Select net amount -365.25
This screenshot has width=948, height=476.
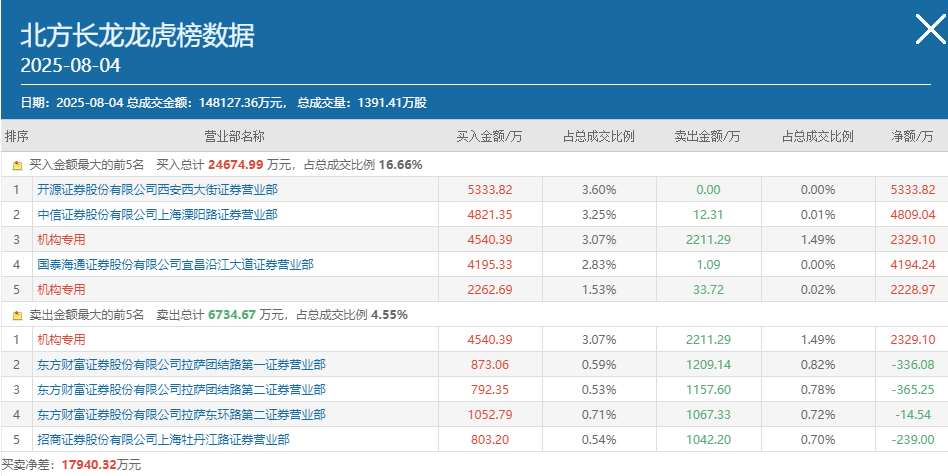click(915, 390)
